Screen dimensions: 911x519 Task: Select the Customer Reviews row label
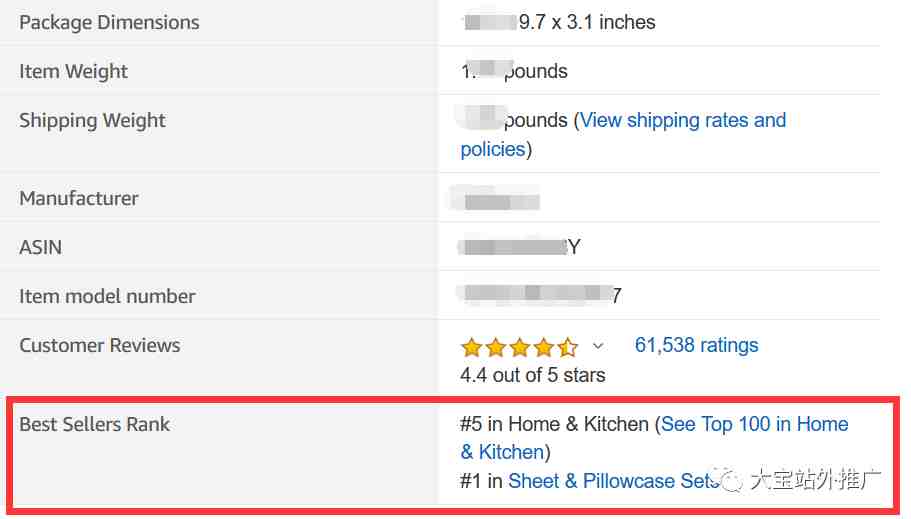coord(100,345)
